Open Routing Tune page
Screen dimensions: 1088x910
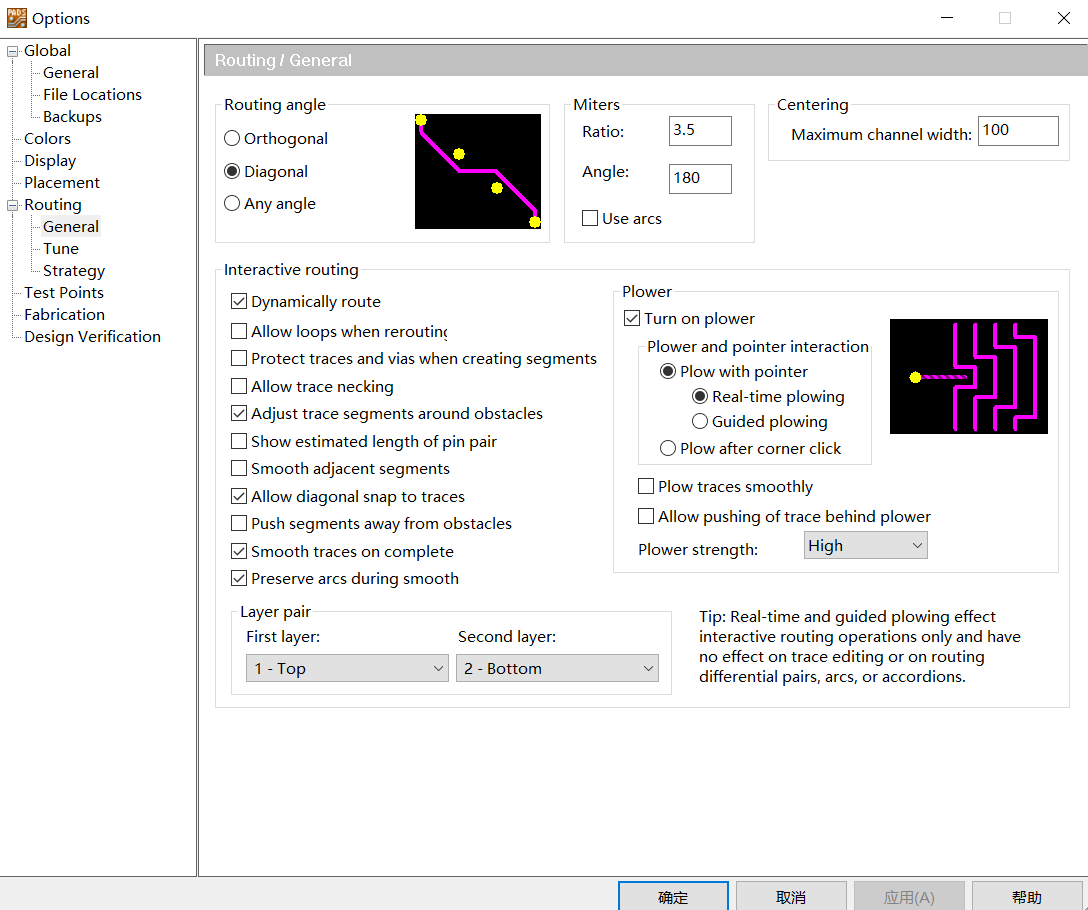tap(61, 249)
